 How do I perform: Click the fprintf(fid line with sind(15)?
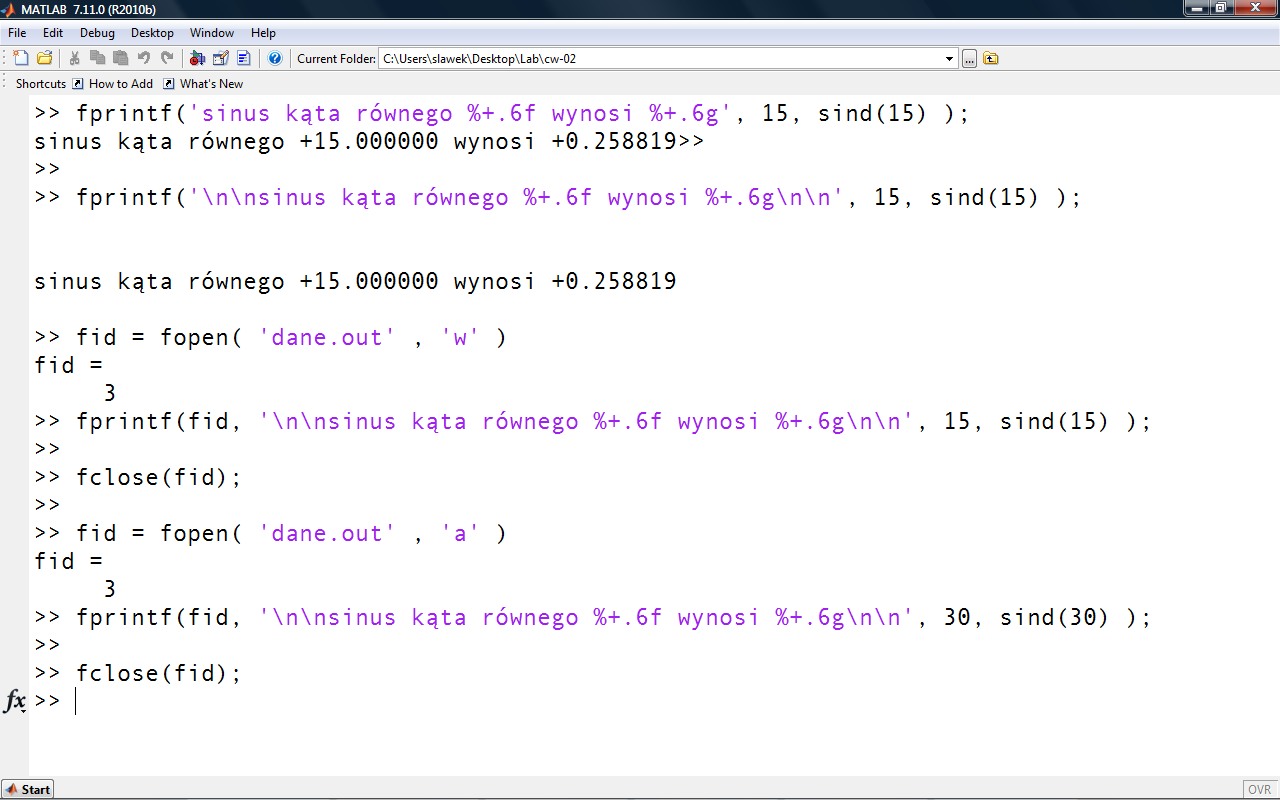coord(593,421)
